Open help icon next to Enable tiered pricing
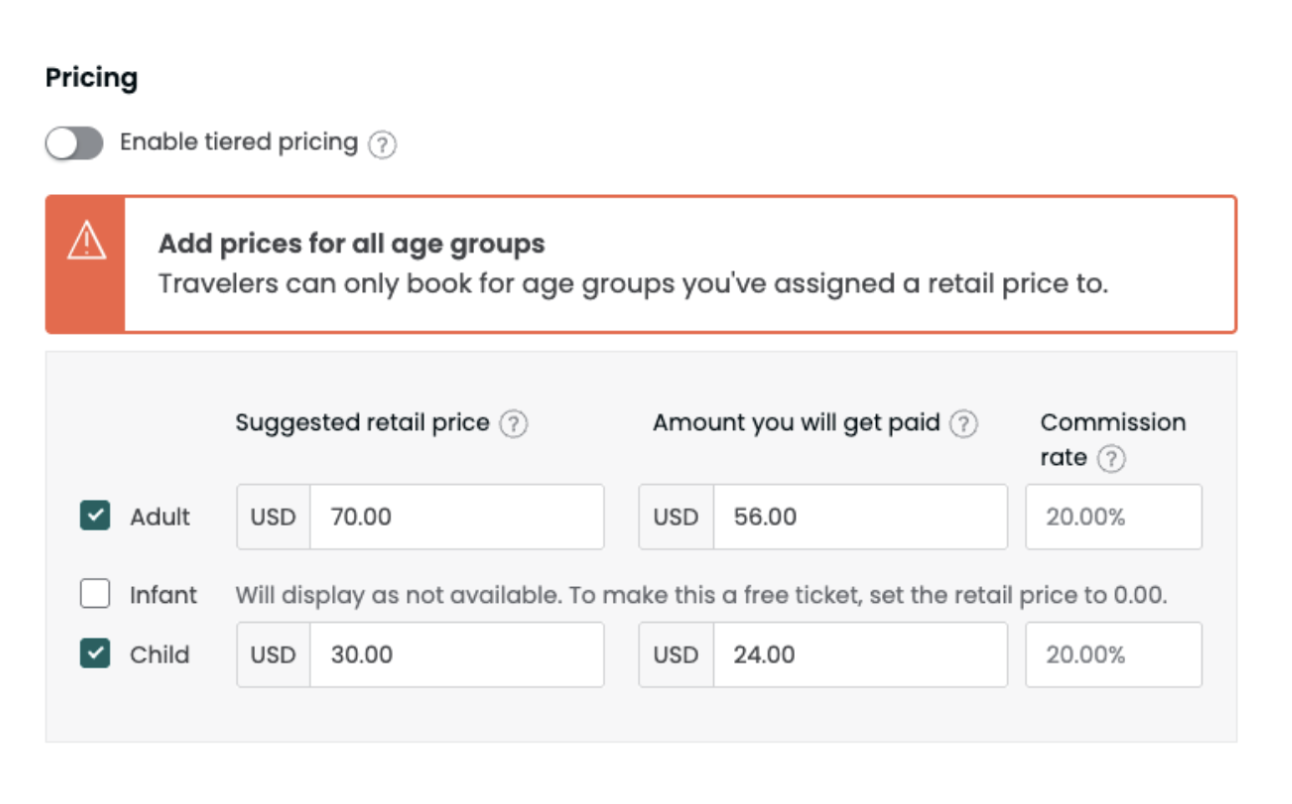The width and height of the screenshot is (1292, 804). (x=381, y=145)
